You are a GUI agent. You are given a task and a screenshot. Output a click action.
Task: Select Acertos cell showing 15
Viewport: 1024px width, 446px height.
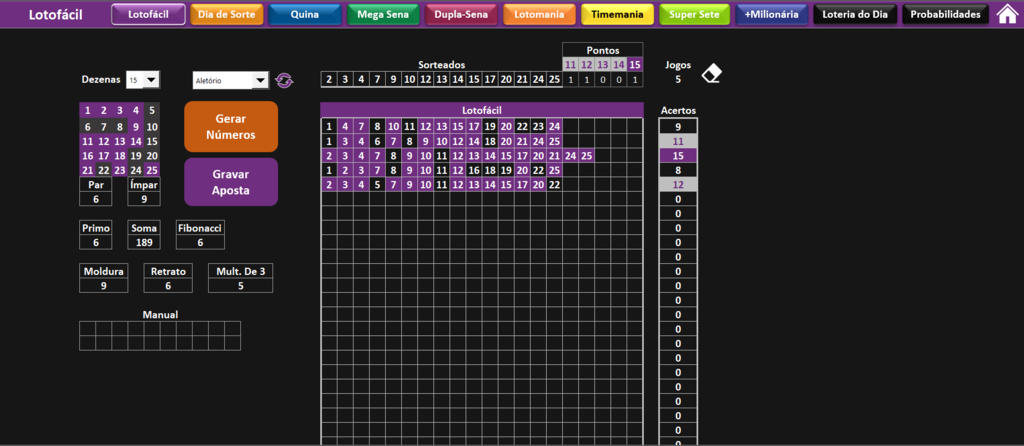tap(678, 155)
